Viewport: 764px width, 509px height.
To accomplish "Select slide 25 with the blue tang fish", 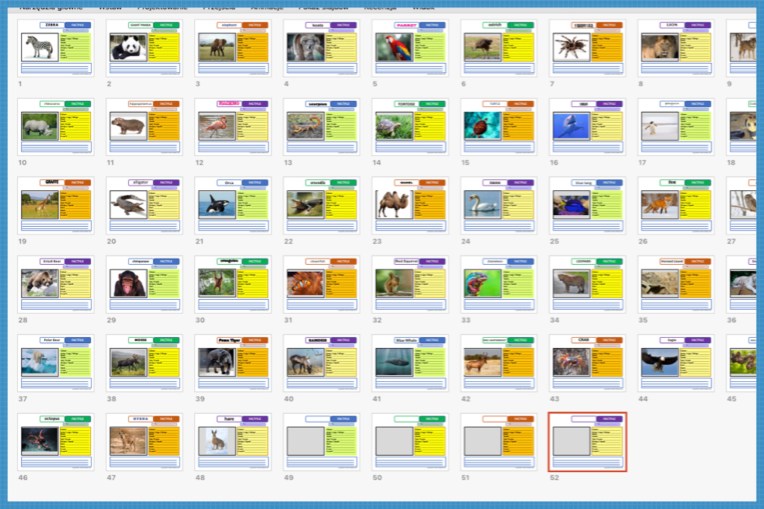I will pos(588,206).
